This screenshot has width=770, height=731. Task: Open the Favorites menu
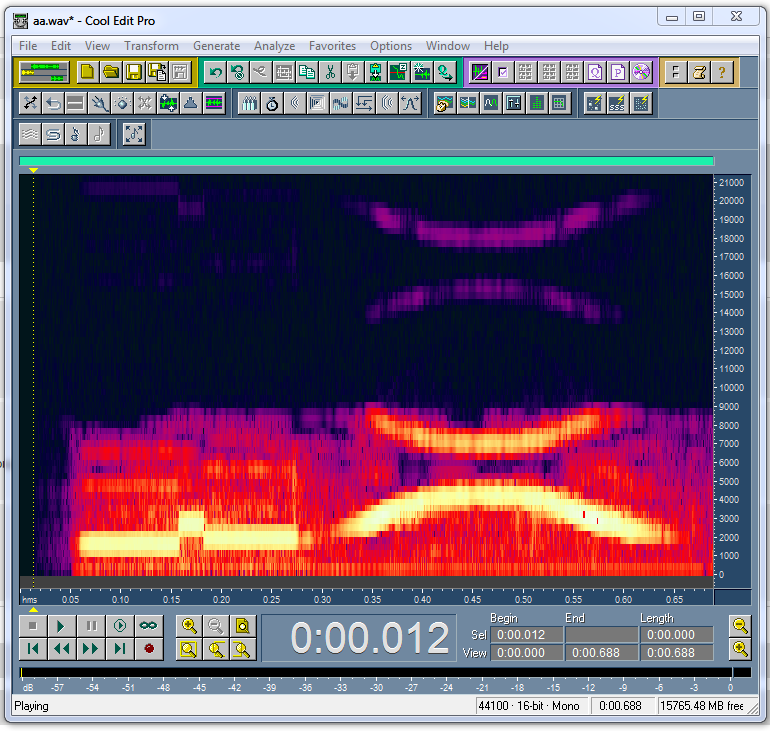(332, 46)
